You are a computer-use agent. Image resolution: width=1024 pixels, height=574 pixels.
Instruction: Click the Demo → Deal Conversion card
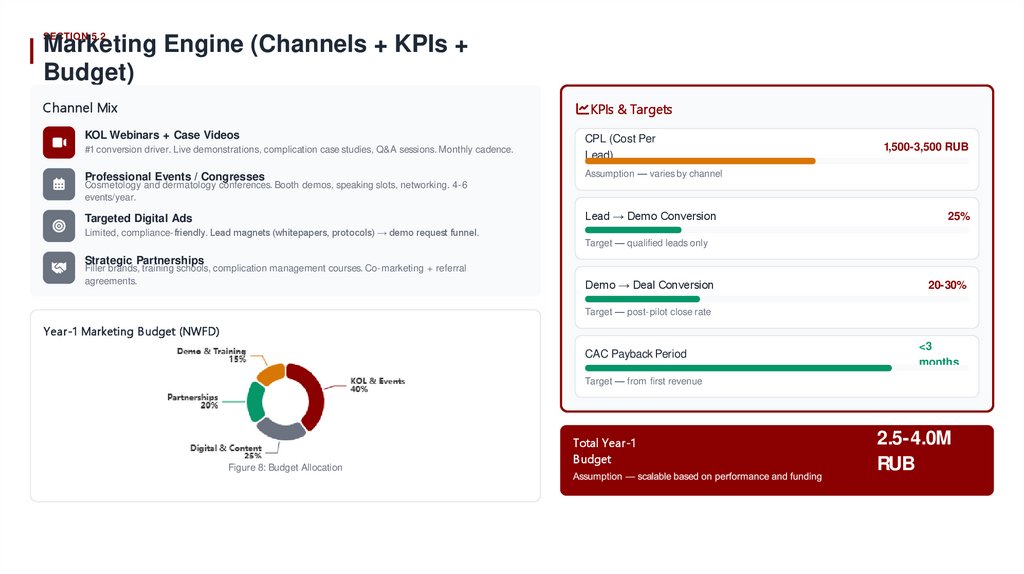[776, 297]
